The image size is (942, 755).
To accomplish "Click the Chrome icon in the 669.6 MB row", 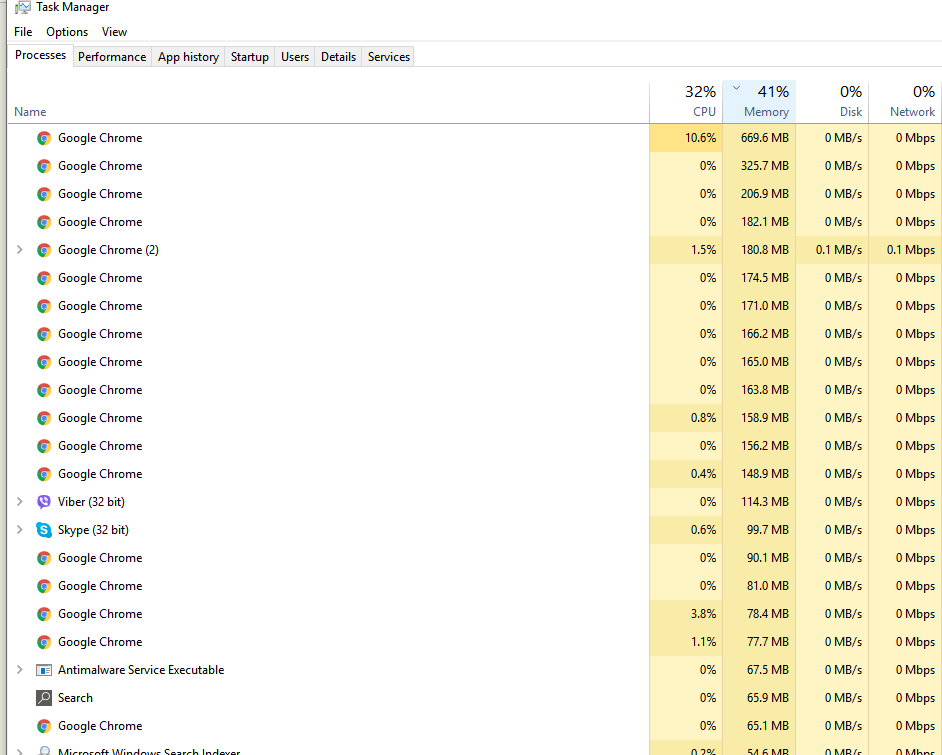I will tap(43, 138).
